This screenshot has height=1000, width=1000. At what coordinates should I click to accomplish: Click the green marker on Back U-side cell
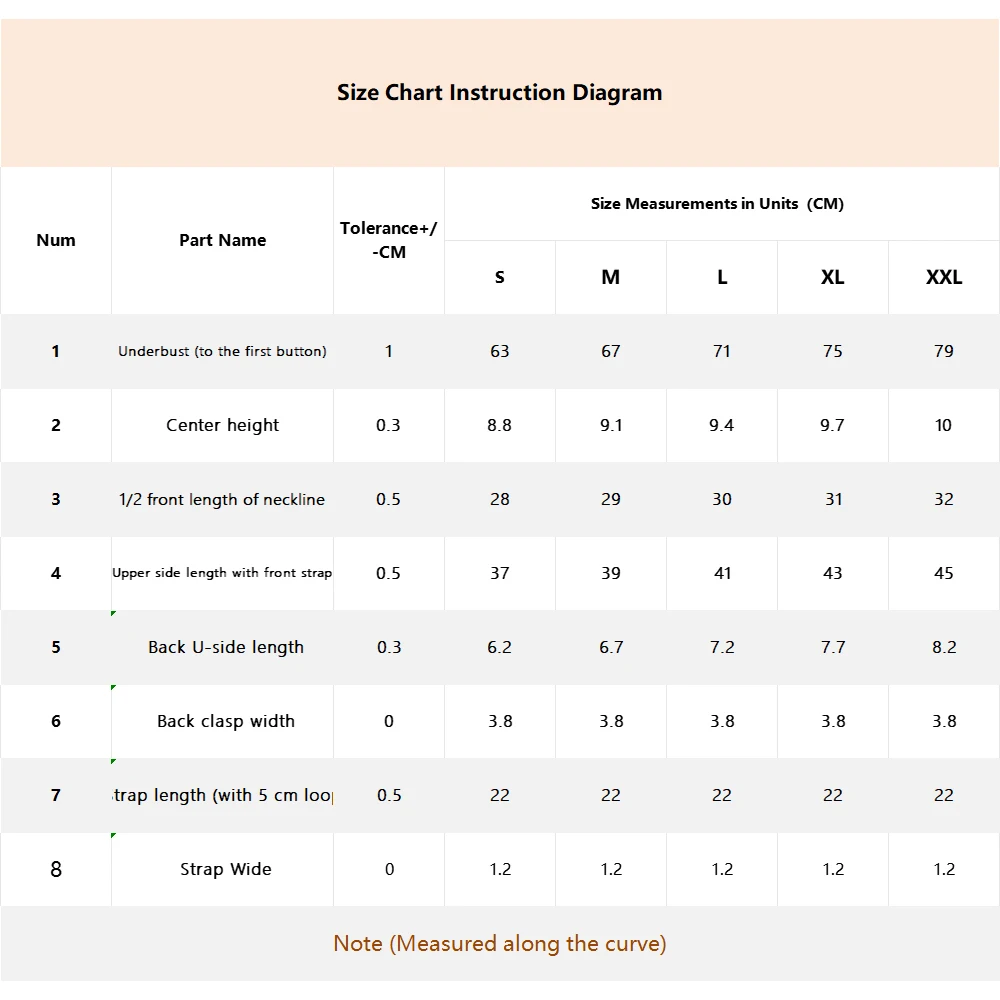click(114, 614)
